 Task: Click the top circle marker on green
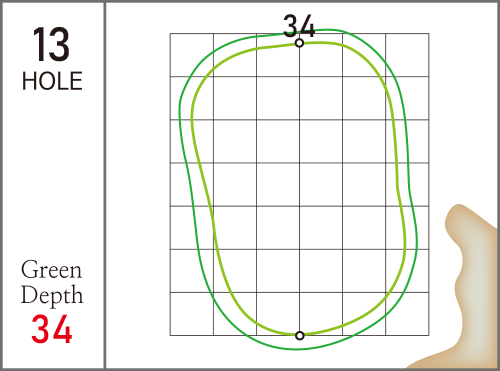coord(299,43)
